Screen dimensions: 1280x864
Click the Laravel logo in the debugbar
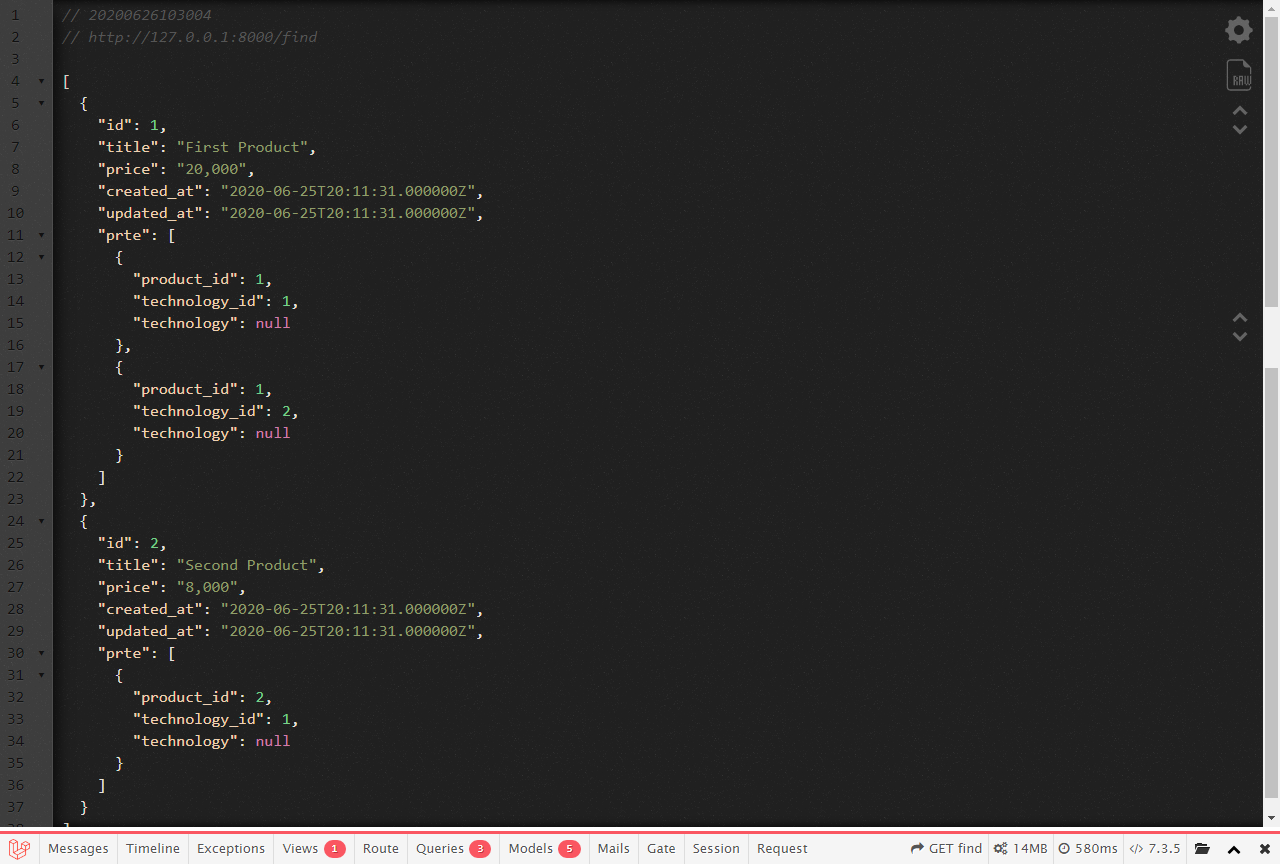(20, 849)
